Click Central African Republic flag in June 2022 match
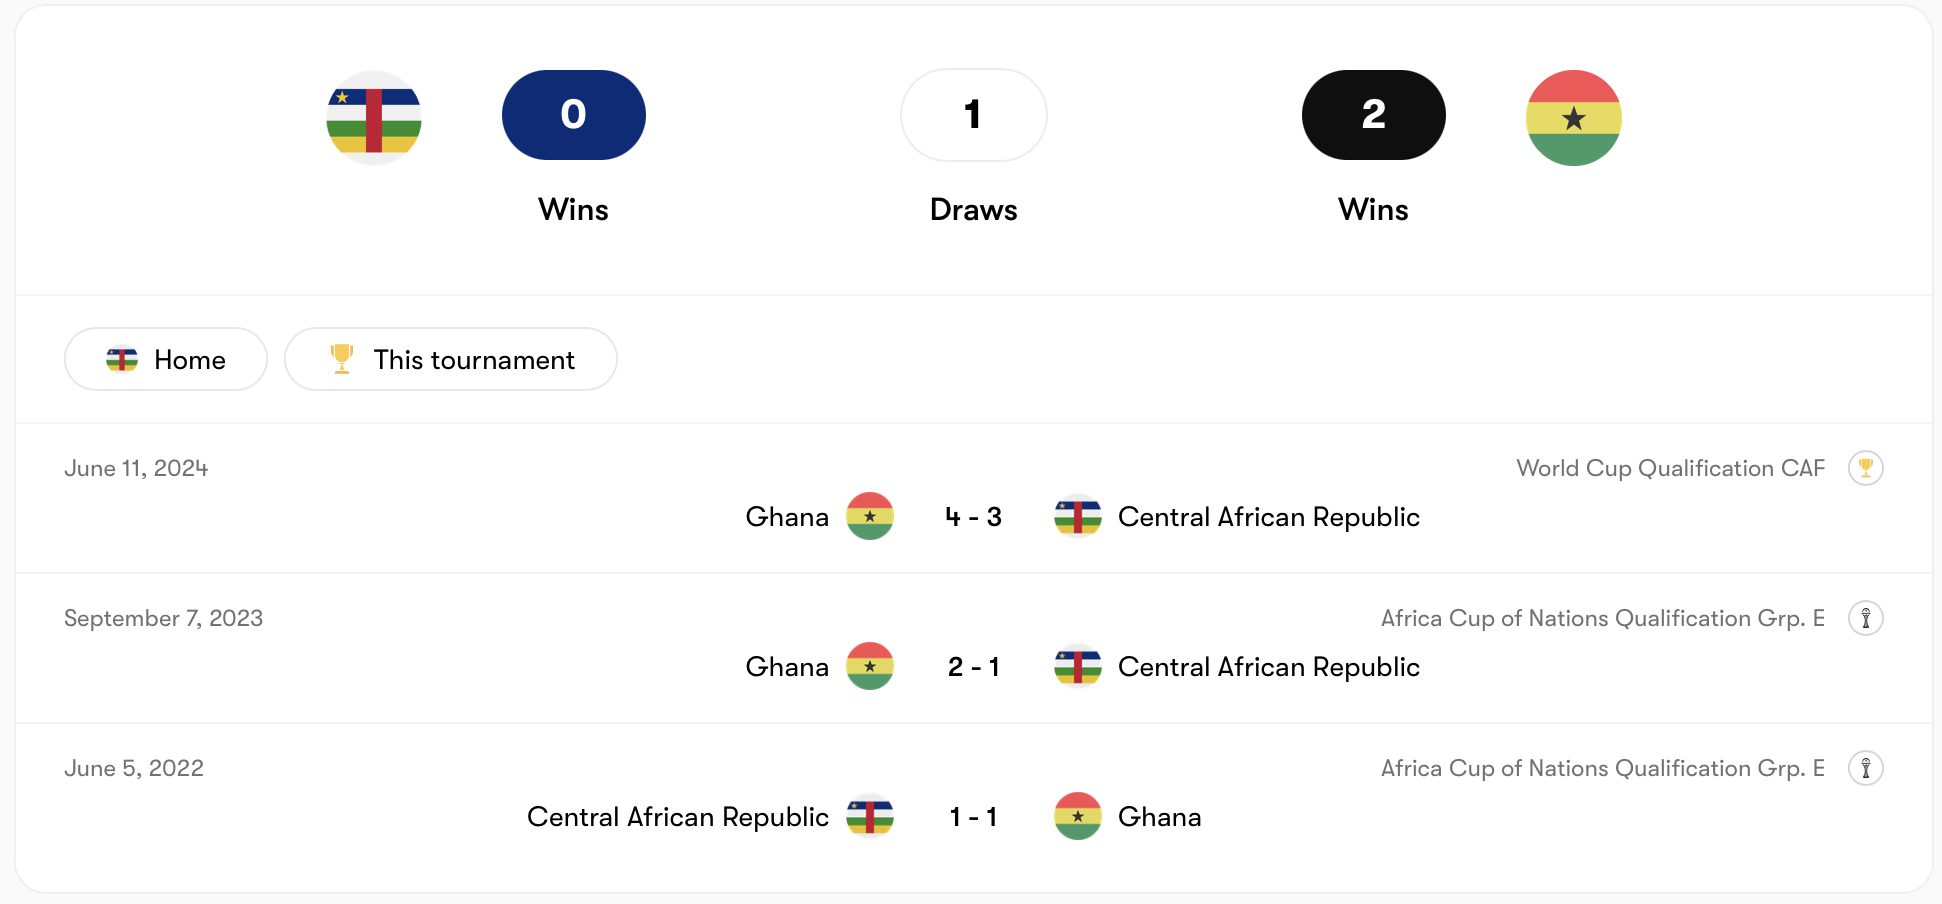This screenshot has height=904, width=1942. (x=870, y=816)
